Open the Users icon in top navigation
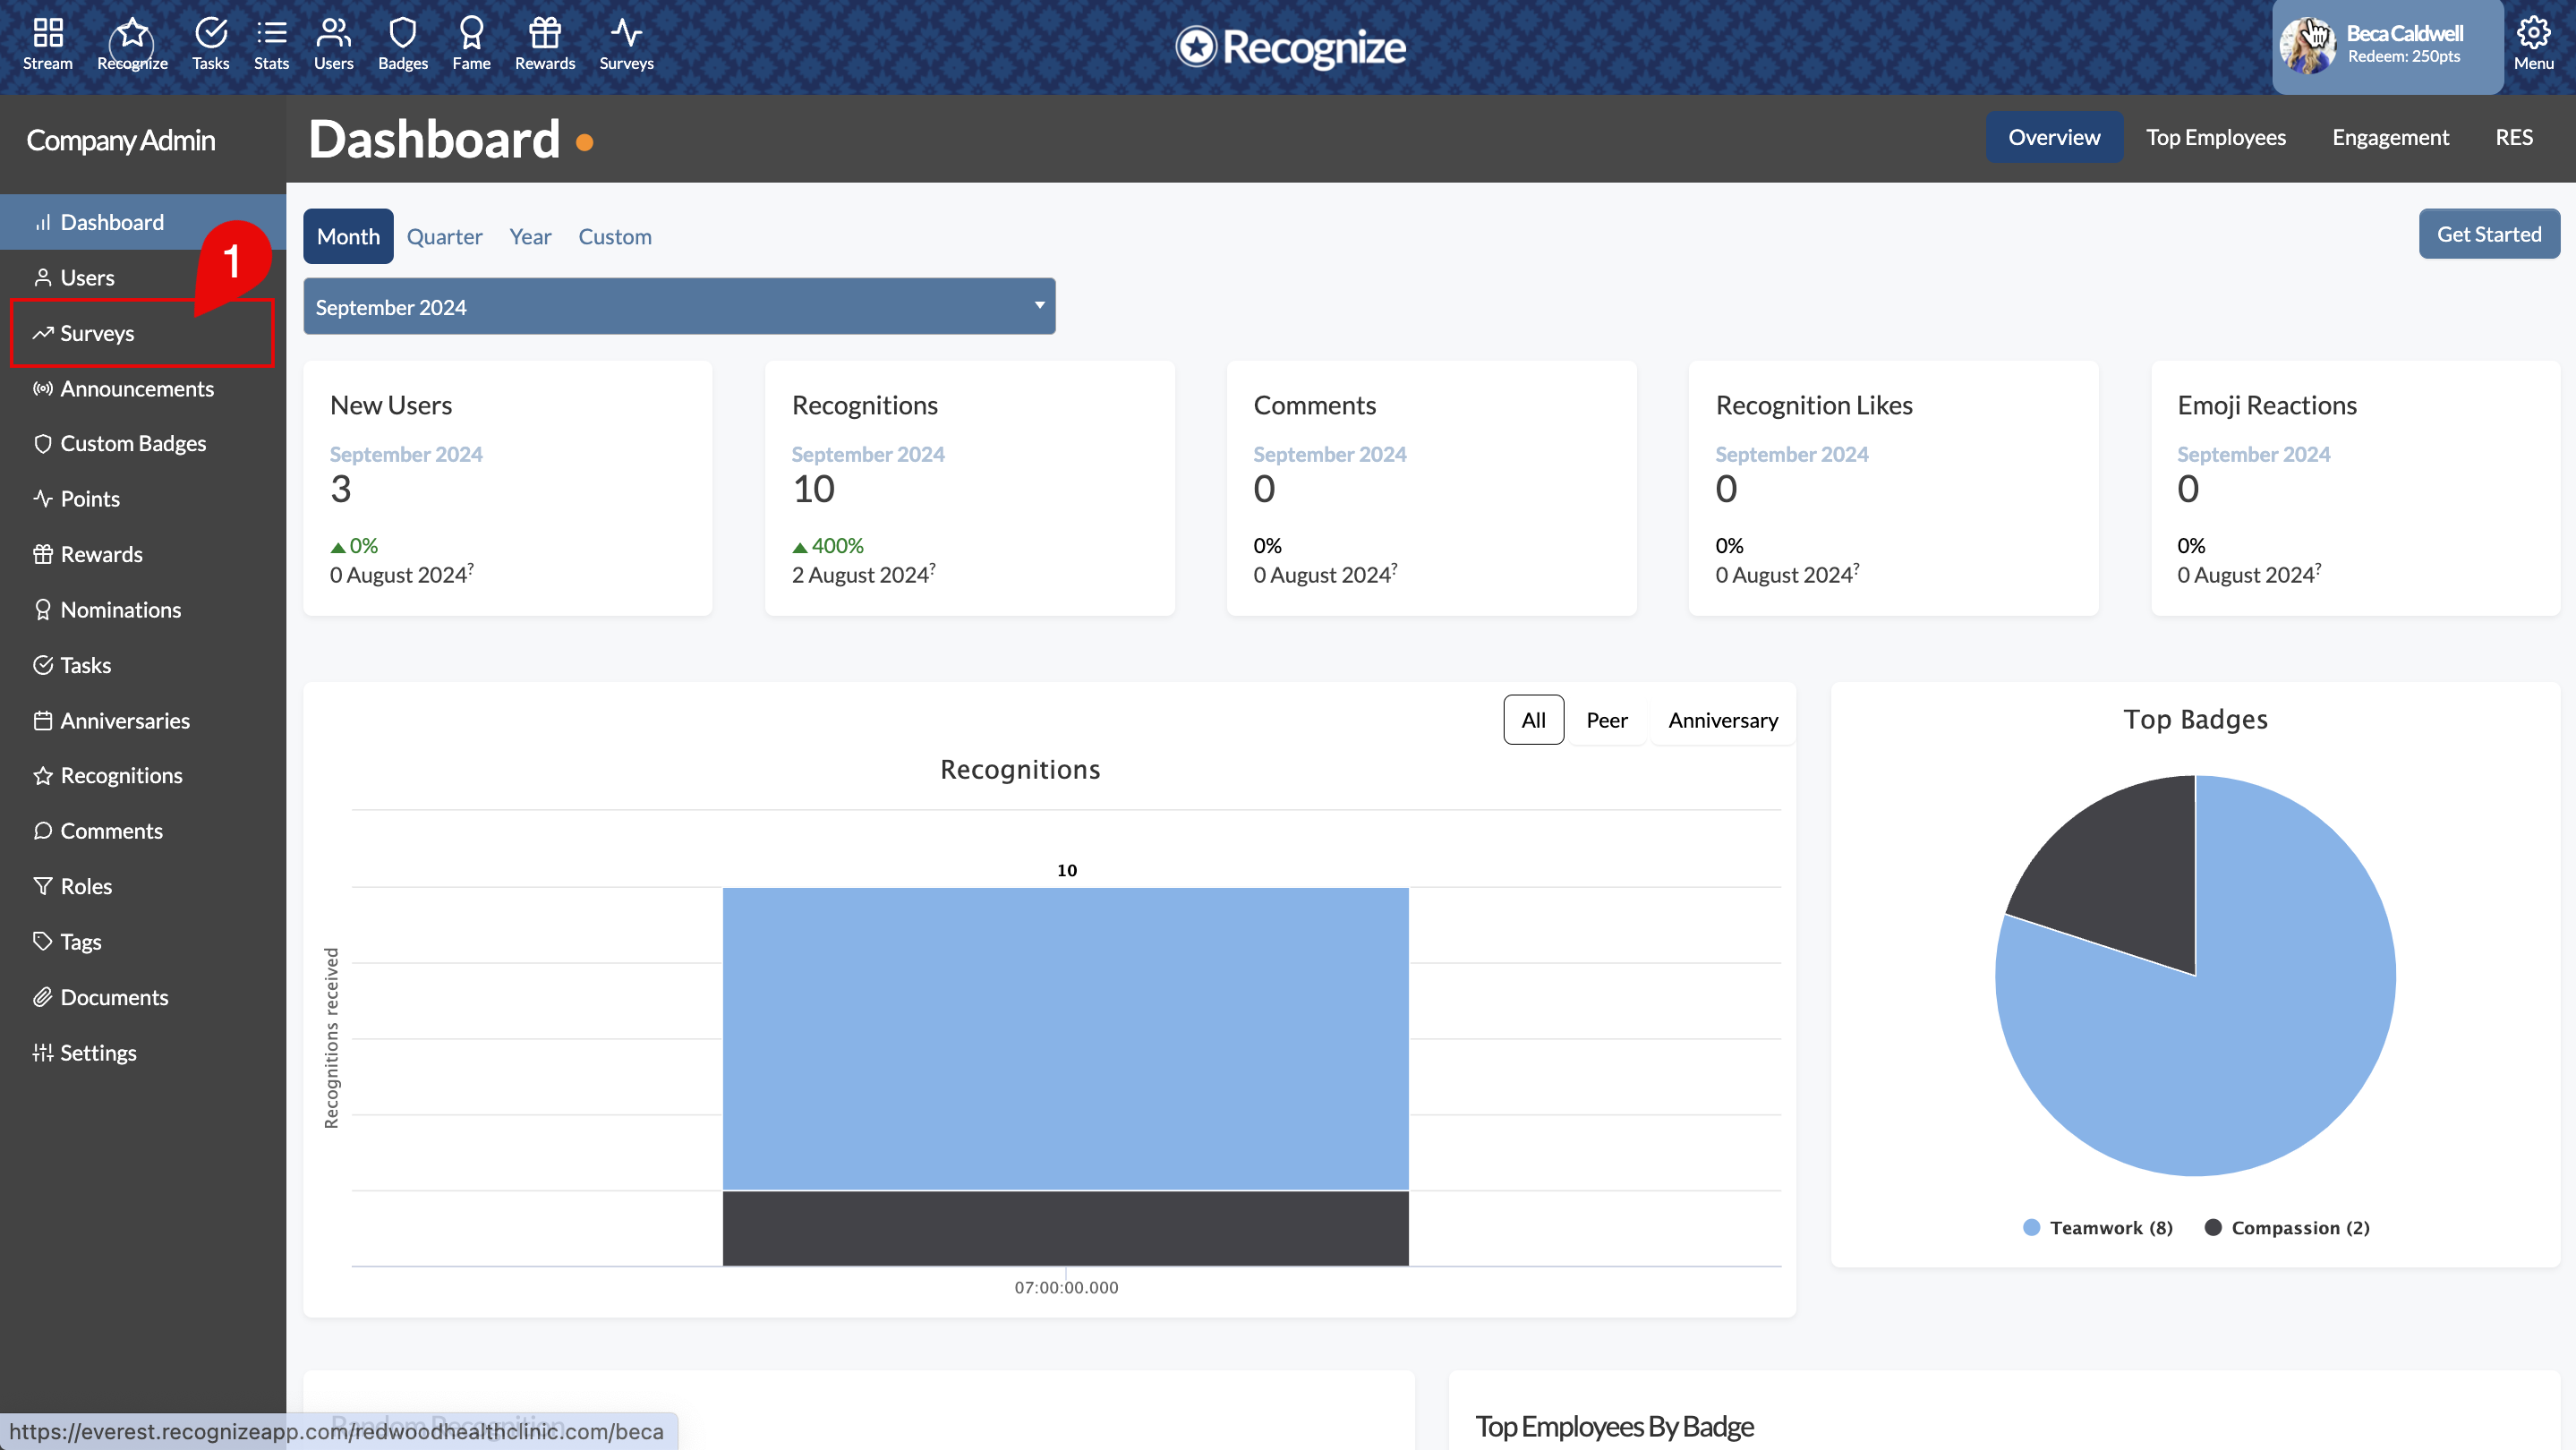 (333, 44)
